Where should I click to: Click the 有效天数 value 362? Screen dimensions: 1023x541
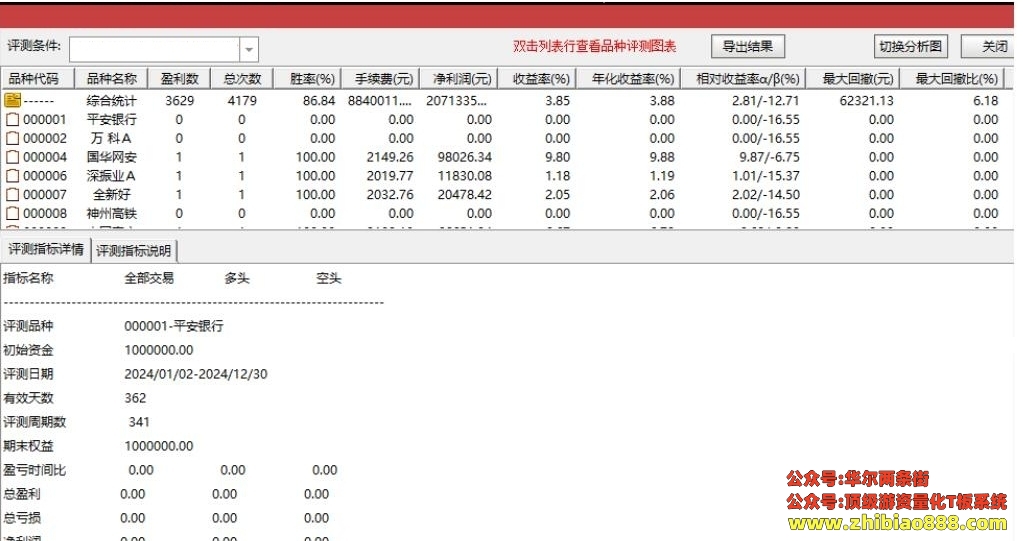[135, 398]
